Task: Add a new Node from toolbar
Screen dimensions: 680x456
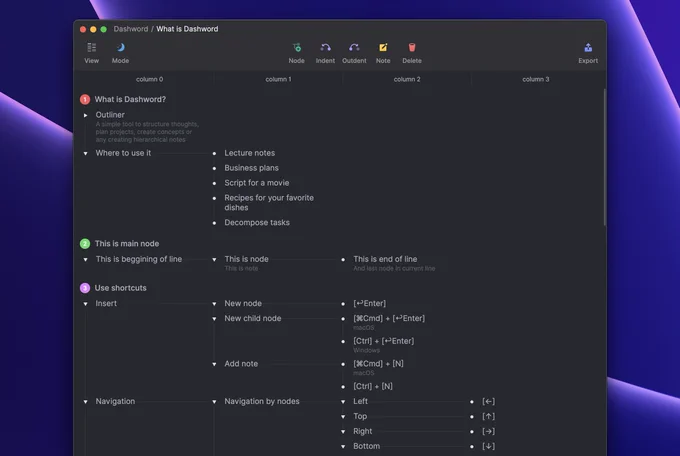Action: [297, 47]
